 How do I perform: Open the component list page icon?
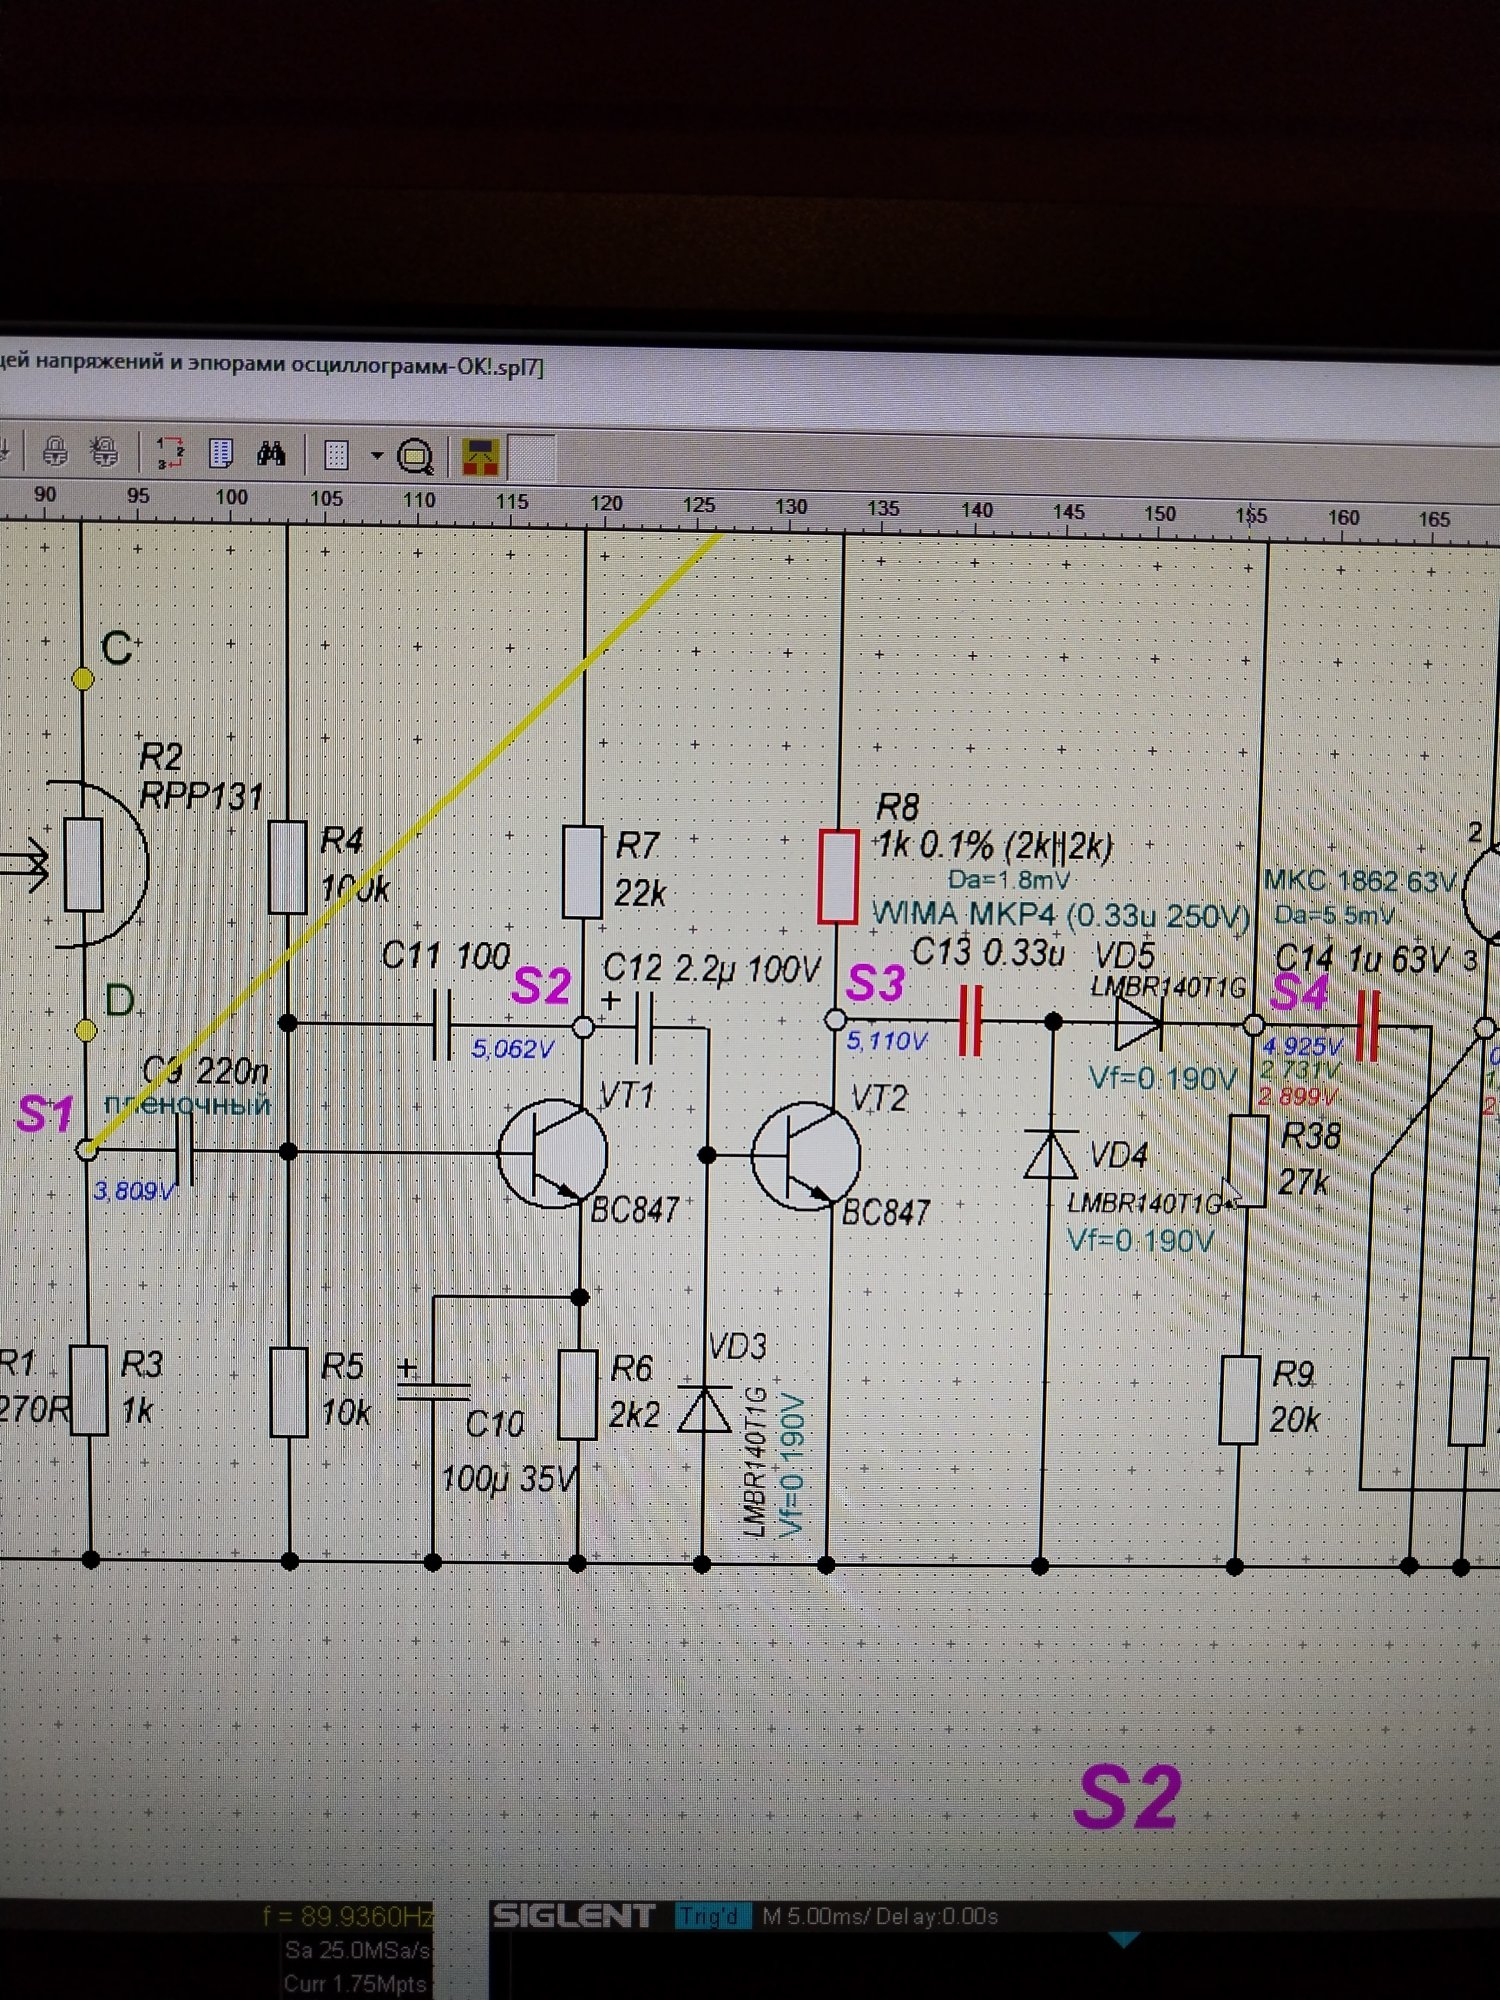(x=220, y=454)
